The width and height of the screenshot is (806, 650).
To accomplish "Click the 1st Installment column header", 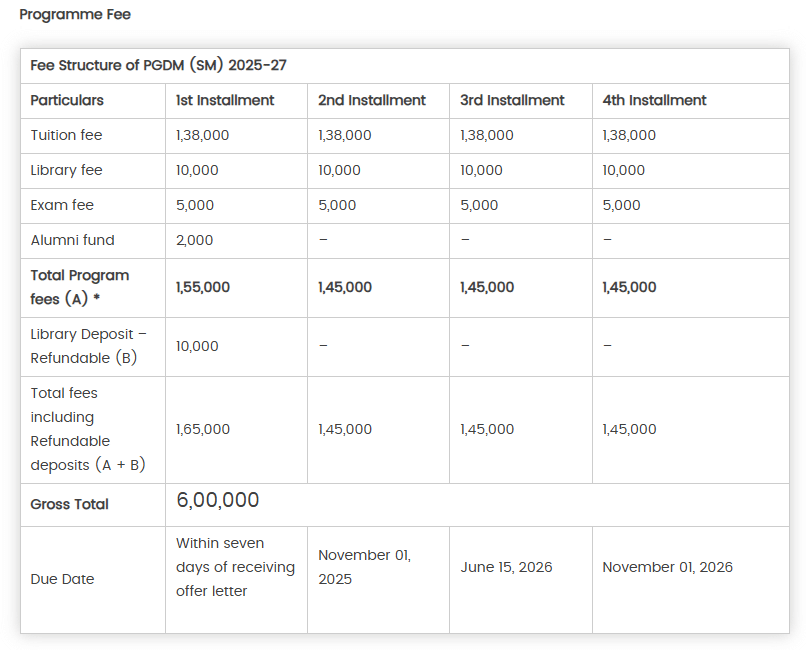I will pyautogui.click(x=225, y=100).
